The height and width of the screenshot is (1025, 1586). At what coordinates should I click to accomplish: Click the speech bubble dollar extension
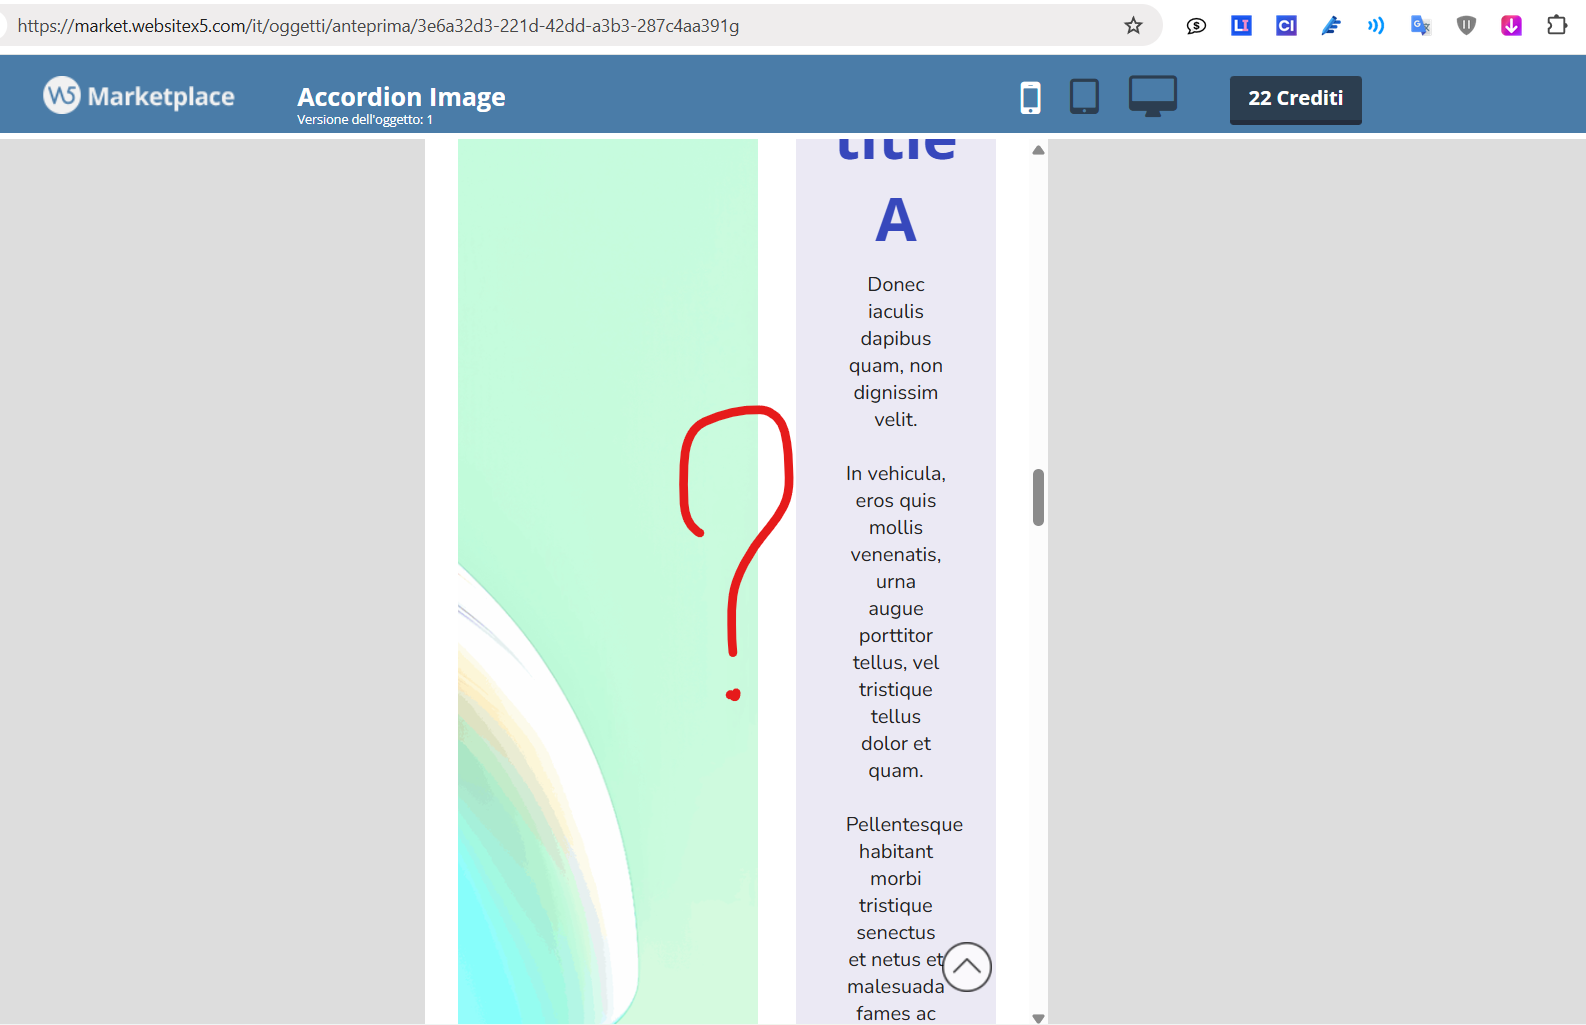click(1196, 26)
